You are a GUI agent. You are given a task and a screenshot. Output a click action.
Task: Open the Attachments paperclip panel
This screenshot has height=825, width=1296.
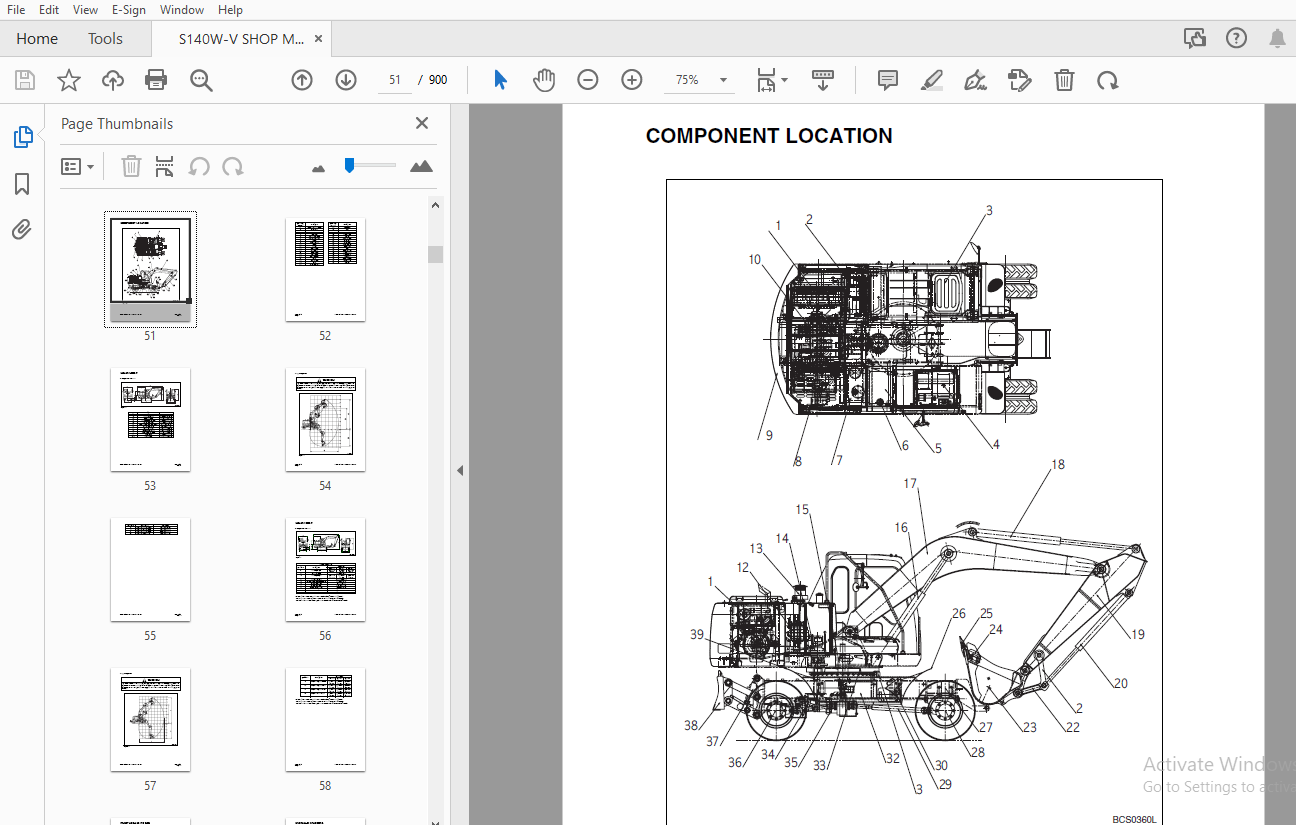[22, 230]
